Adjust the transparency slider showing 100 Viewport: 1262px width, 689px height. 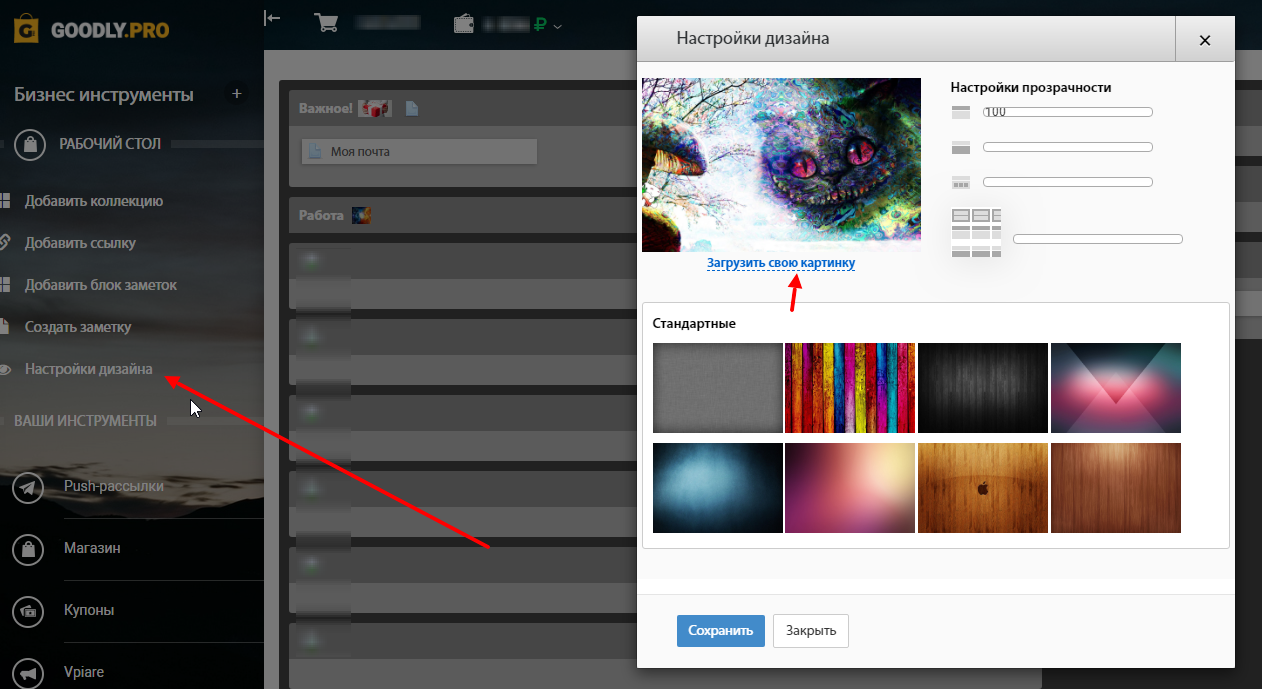pyautogui.click(x=1068, y=112)
